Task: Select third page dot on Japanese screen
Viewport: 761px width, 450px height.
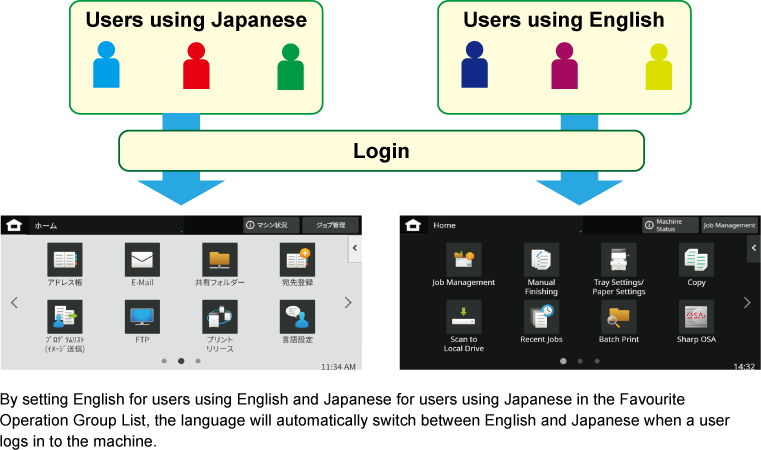Action: 198,361
